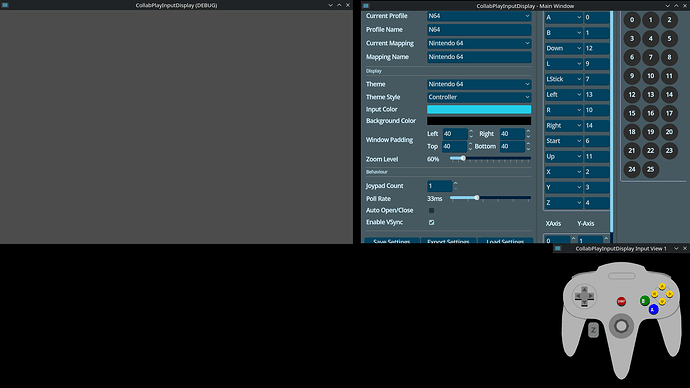Click joypad button indicator 16
The height and width of the screenshot is (388, 690).
[x=650, y=113]
